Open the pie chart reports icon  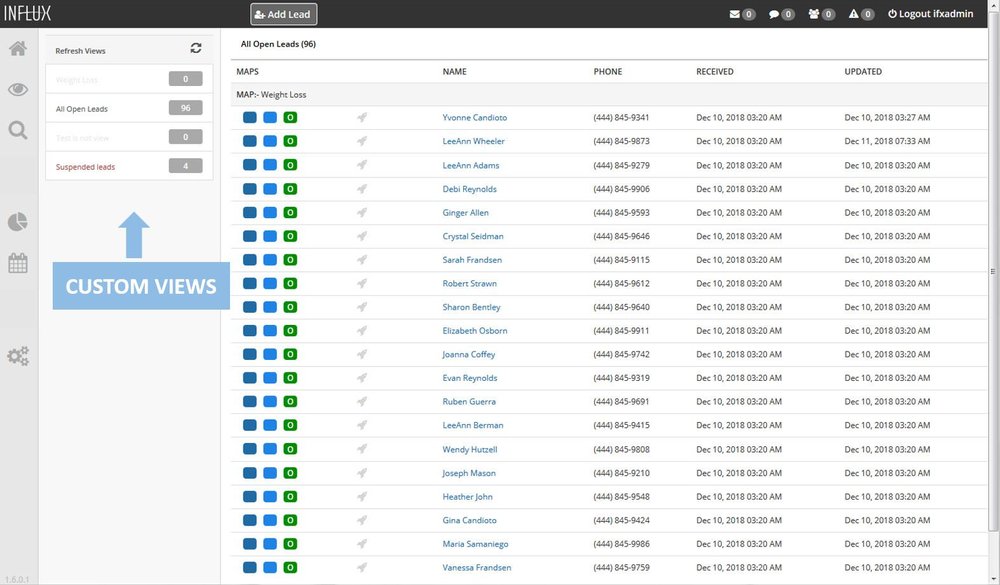18,222
